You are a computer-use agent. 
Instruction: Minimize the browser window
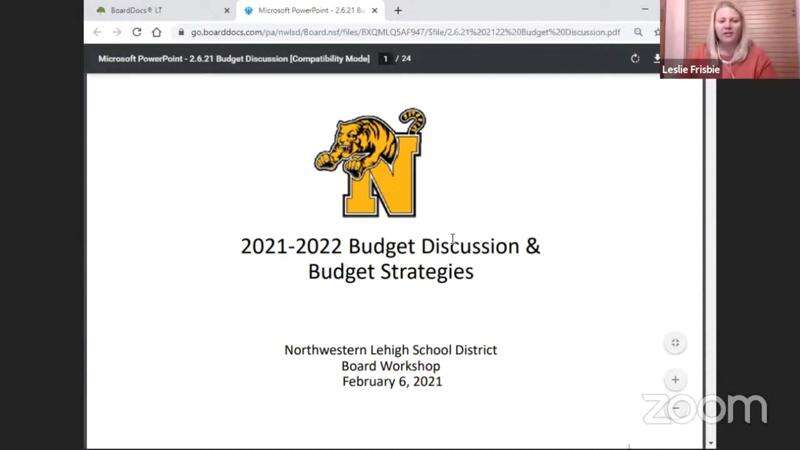tap(645, 9)
